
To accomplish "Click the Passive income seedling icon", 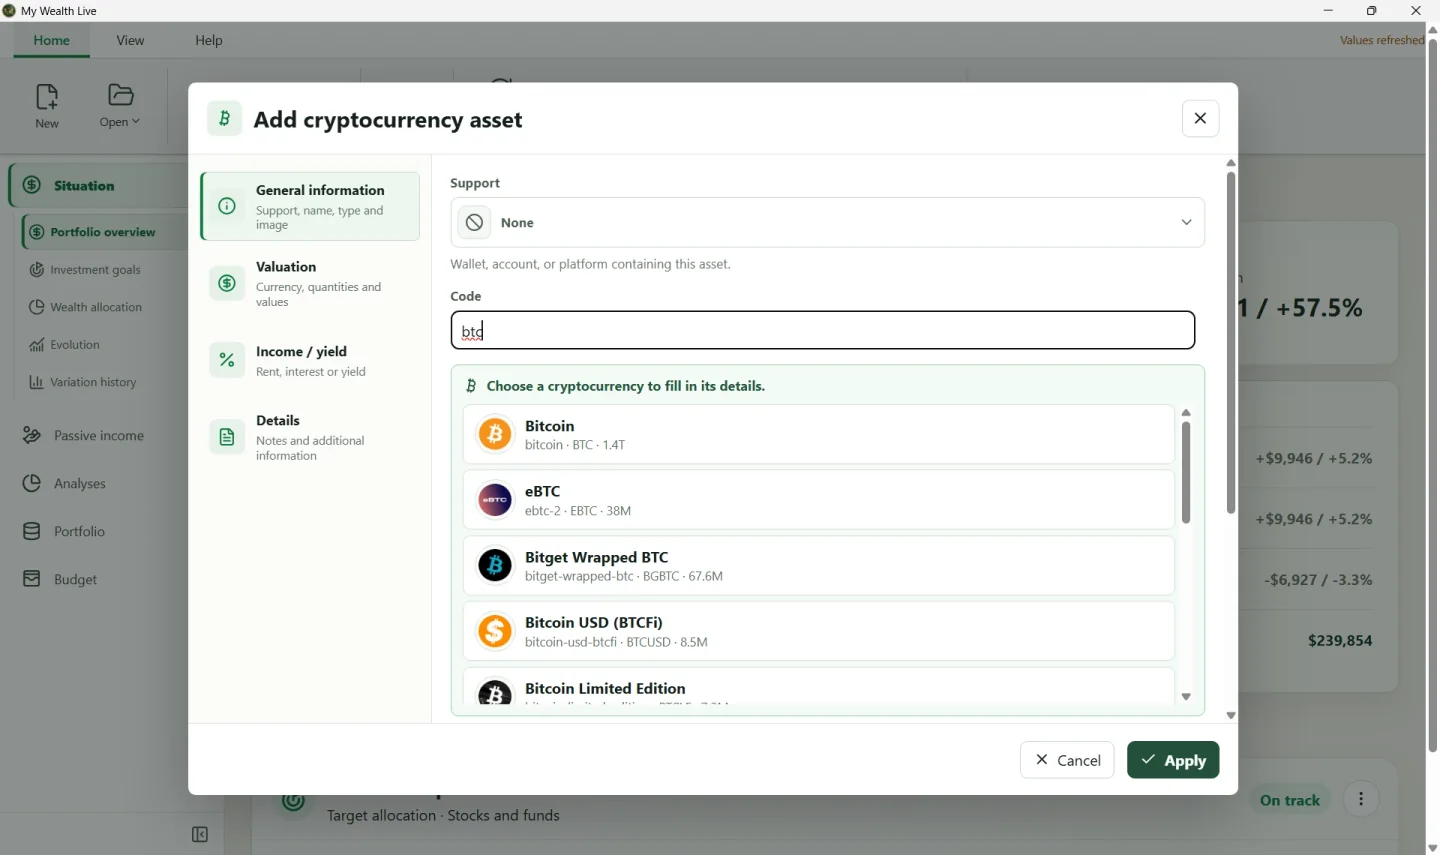I will (x=32, y=435).
